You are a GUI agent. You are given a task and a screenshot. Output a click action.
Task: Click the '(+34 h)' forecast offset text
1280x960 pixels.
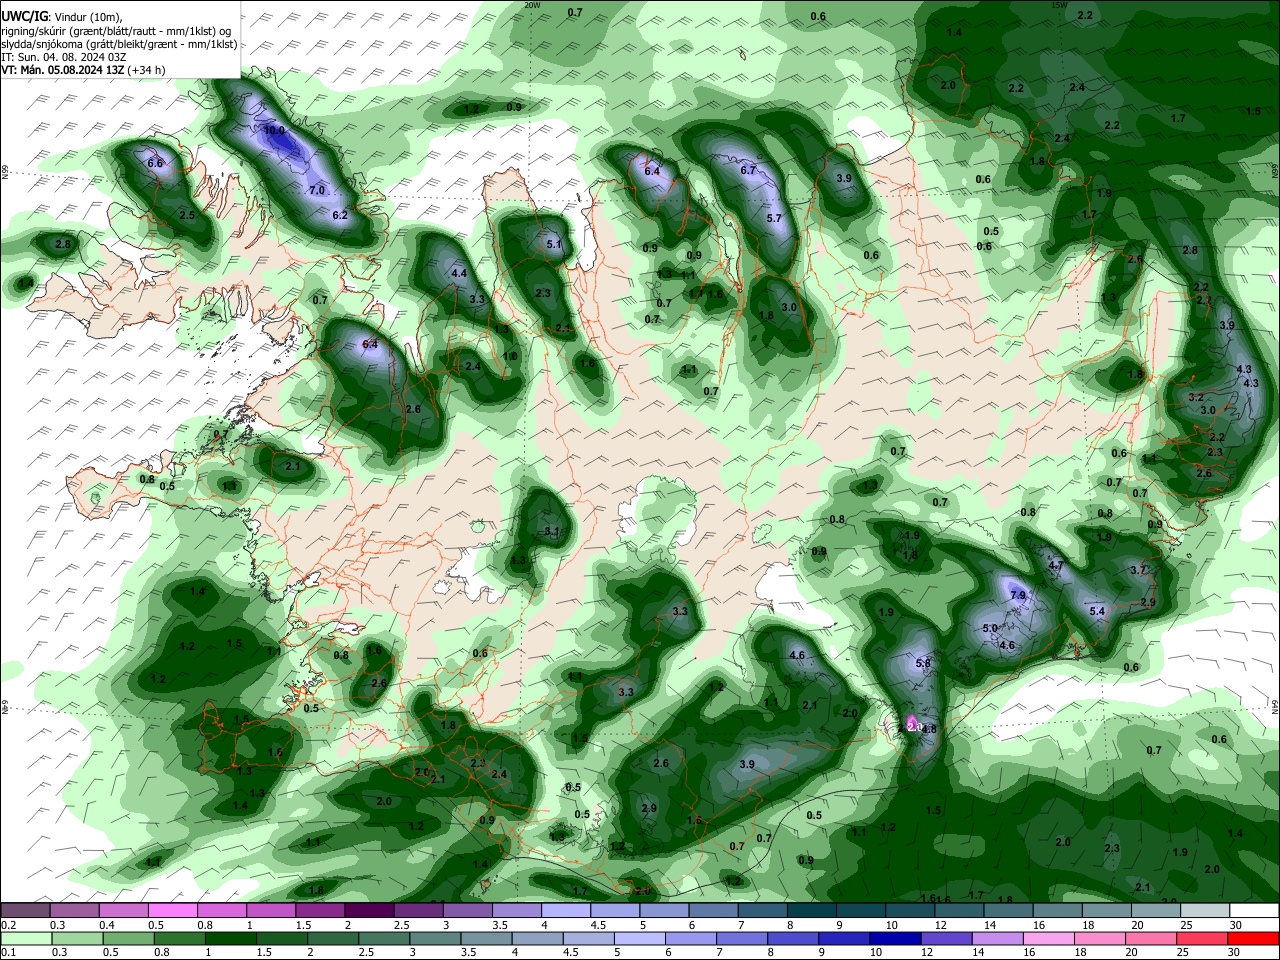(146, 70)
